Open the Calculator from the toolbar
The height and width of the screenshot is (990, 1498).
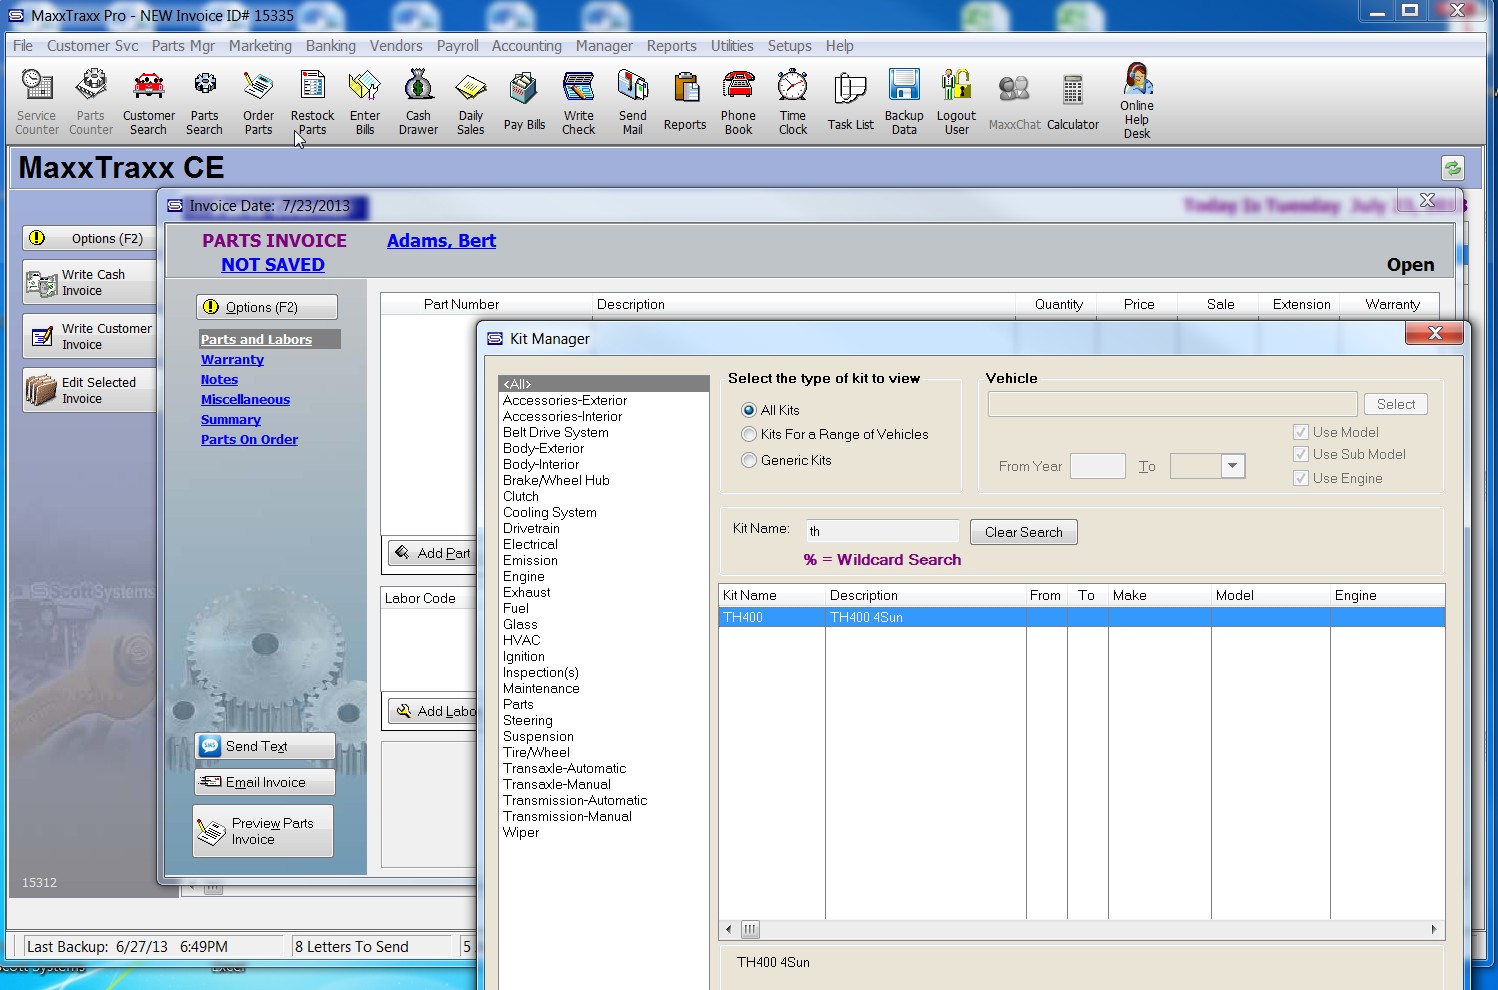[x=1073, y=102]
